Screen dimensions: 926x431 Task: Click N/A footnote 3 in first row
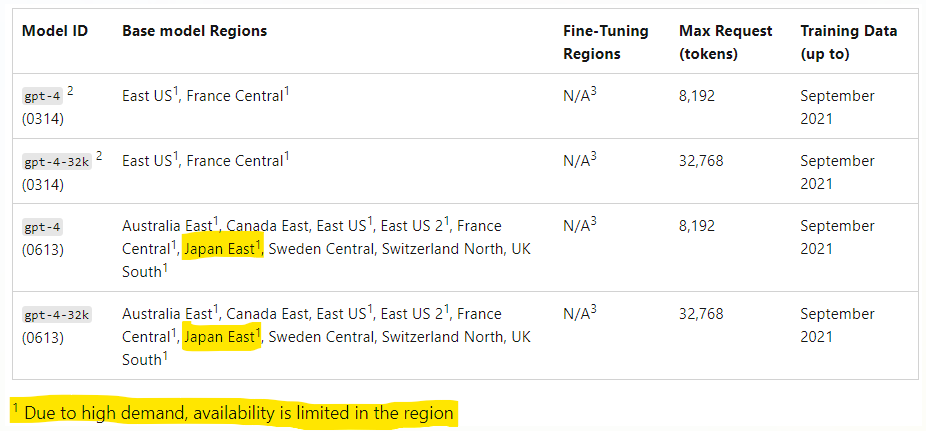[579, 95]
